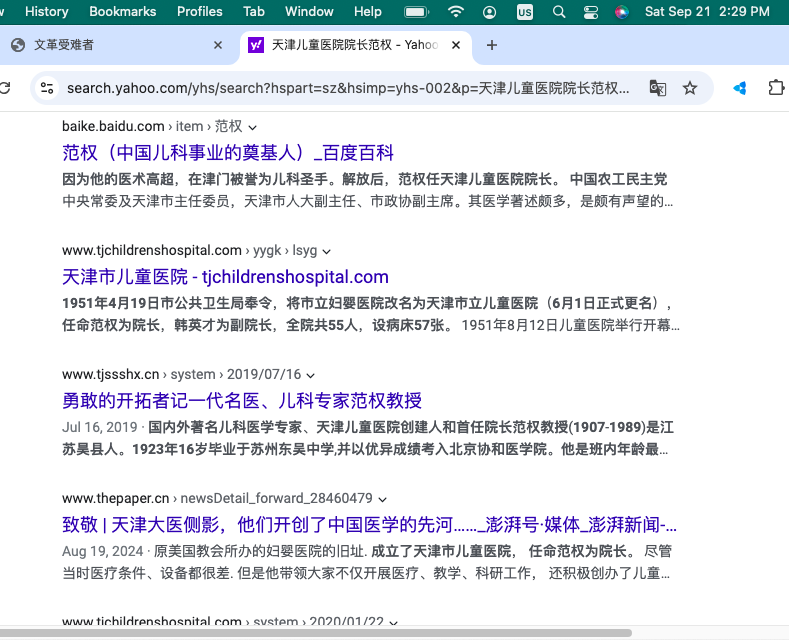Open the site information icon beside URL
The image size is (789, 640).
(x=47, y=88)
